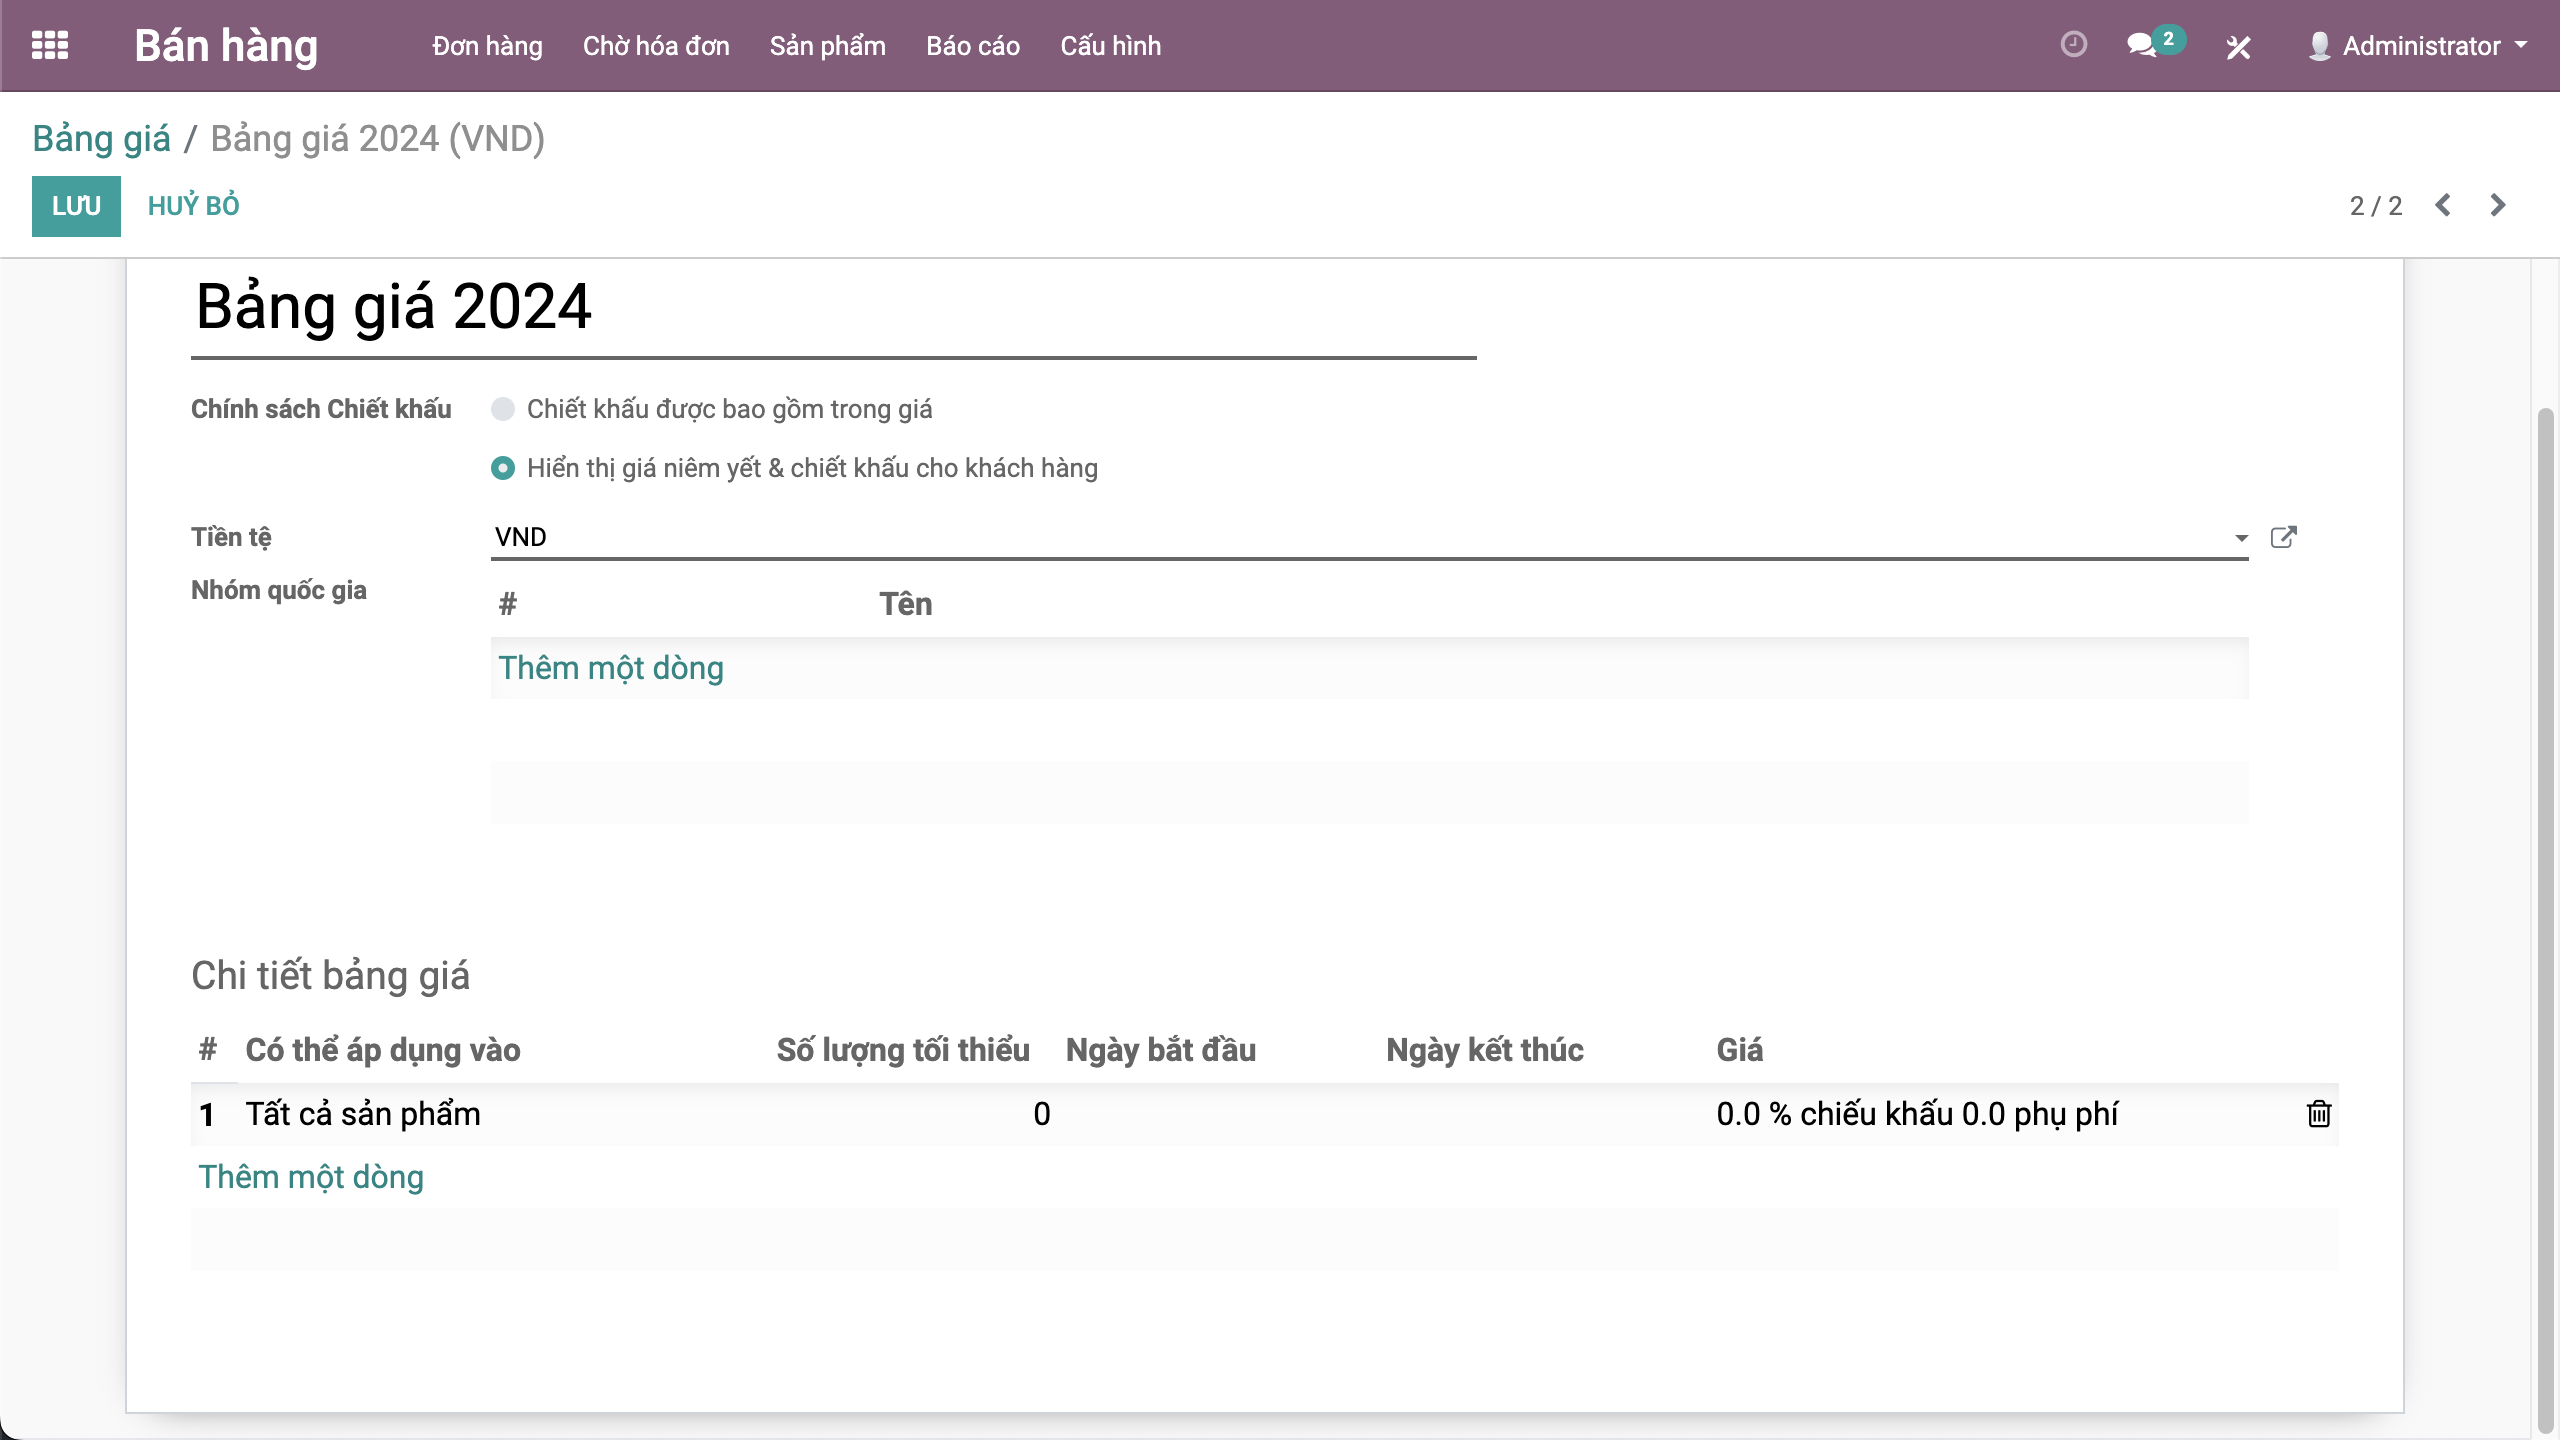Click the HUỶ BỎ discard button
2560x1440 pixels.
[x=193, y=206]
